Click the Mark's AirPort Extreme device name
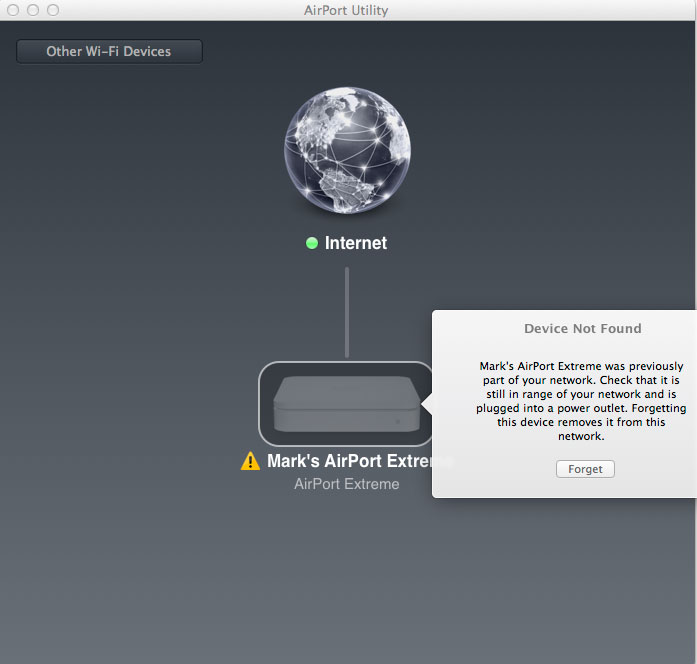Viewport: 697px width, 664px height. [x=349, y=461]
